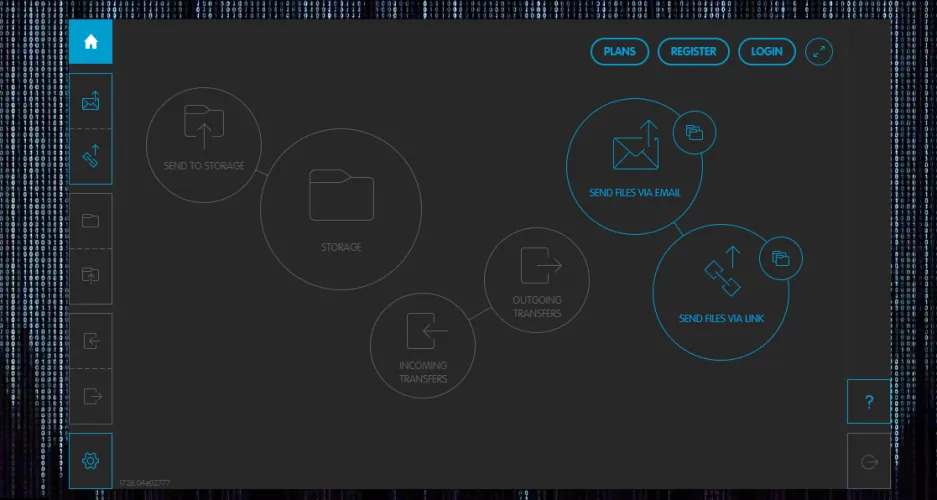Open incoming transfers from the sidebar
The image size is (937, 500).
91,341
